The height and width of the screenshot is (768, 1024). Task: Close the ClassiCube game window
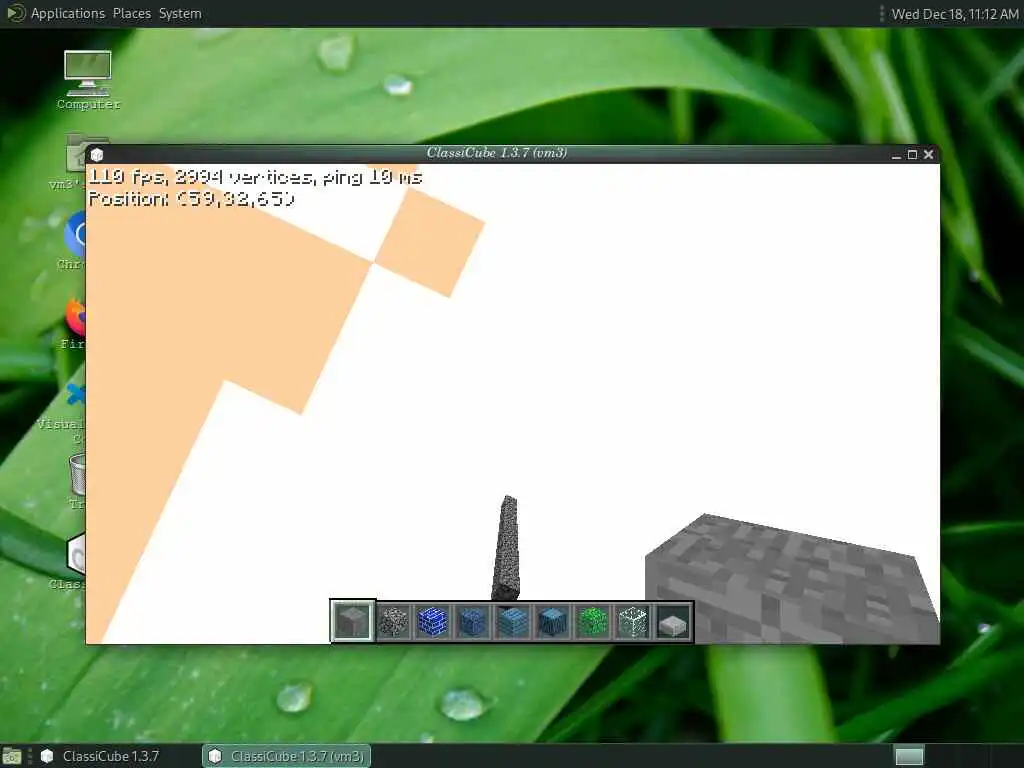(x=929, y=155)
